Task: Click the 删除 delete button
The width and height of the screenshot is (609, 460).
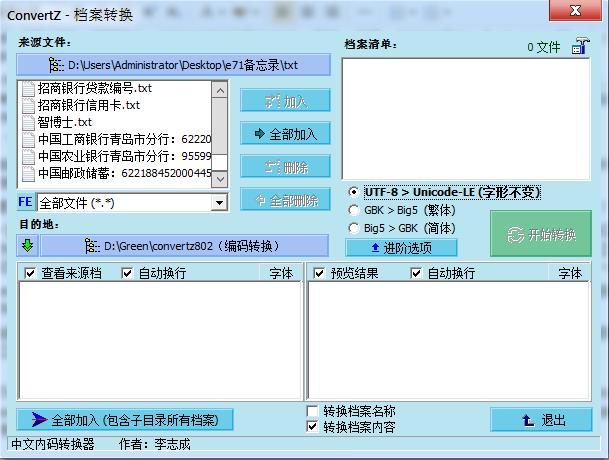Action: [285, 167]
